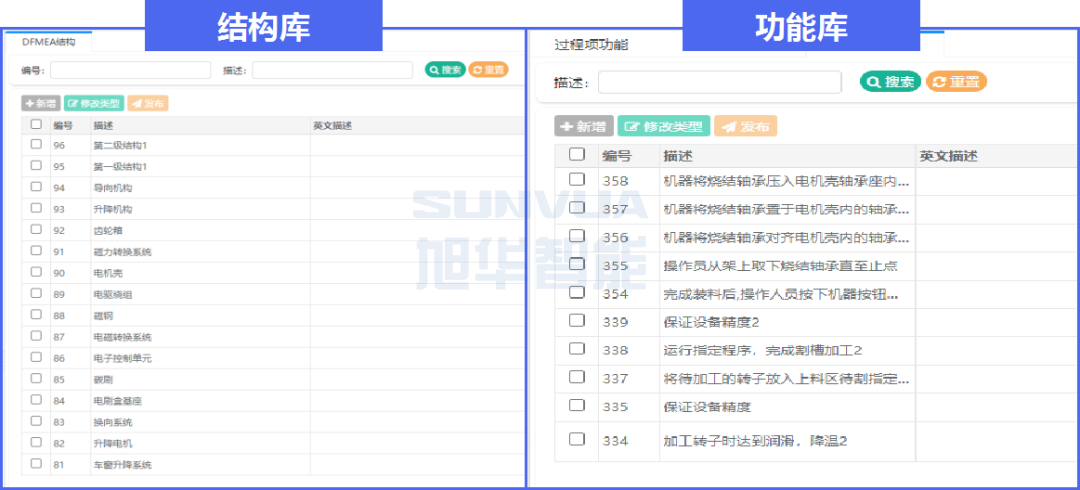Select the checkbox for 齿轮箱 row 92
The width and height of the screenshot is (1080, 490).
(x=36, y=229)
